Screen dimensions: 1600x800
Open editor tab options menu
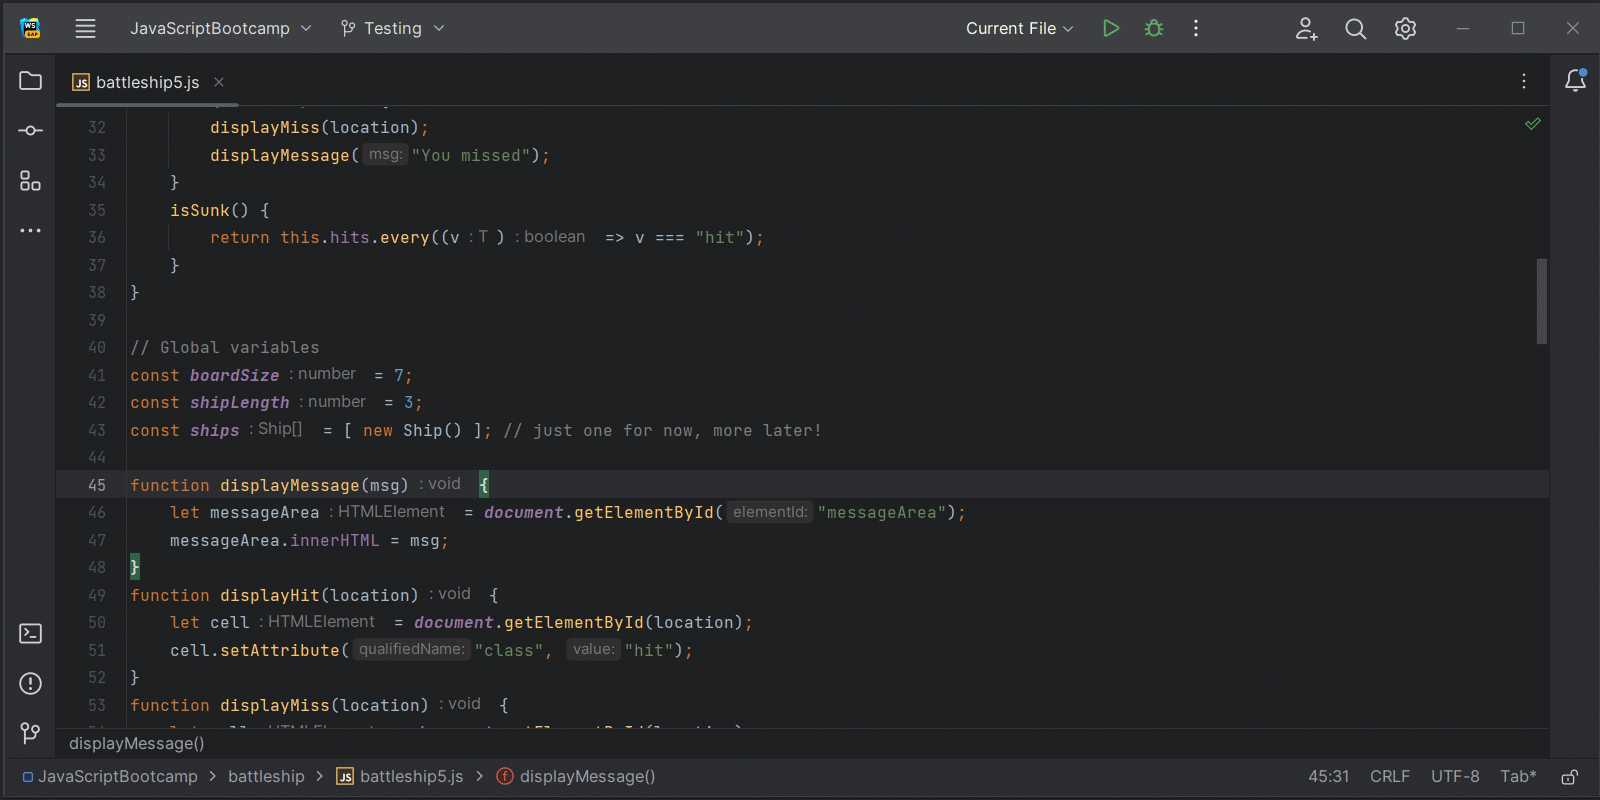(1524, 81)
